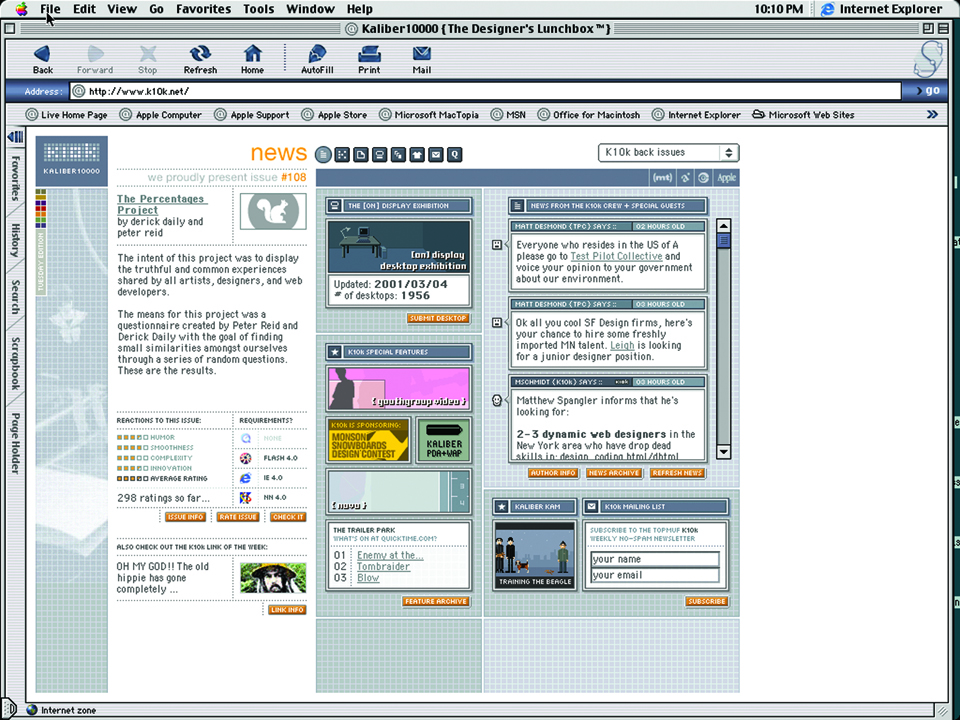Refresh the page with the Refresh icon
The height and width of the screenshot is (720, 960).
[x=200, y=59]
